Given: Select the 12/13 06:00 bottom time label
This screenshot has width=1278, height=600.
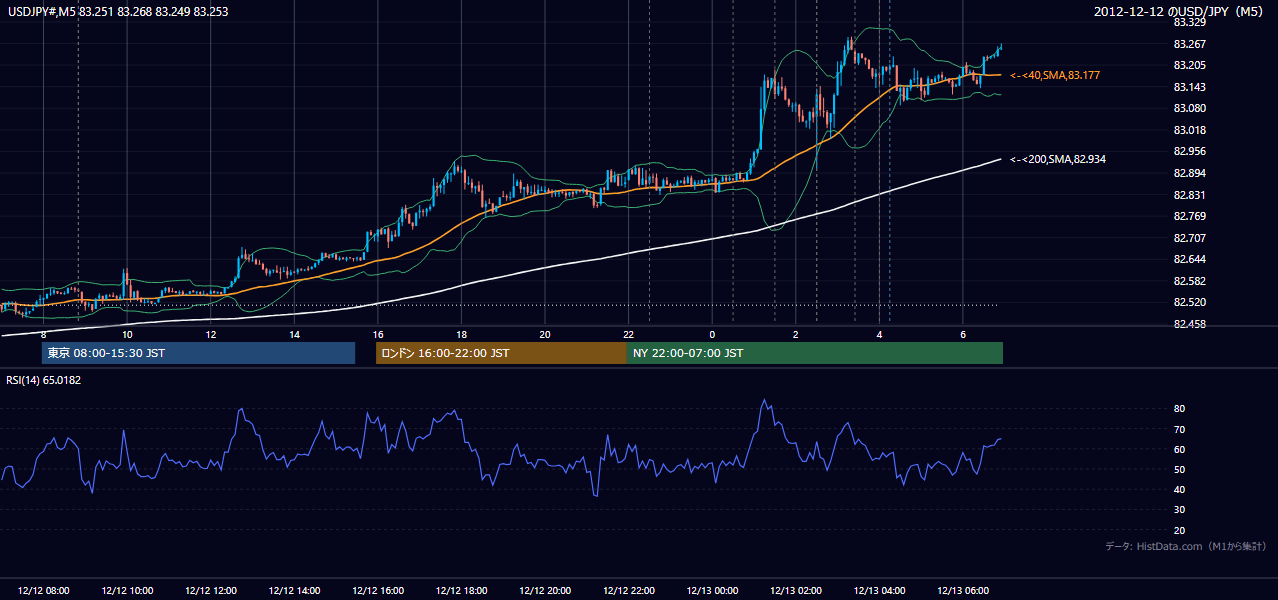Looking at the screenshot, I should [x=962, y=591].
